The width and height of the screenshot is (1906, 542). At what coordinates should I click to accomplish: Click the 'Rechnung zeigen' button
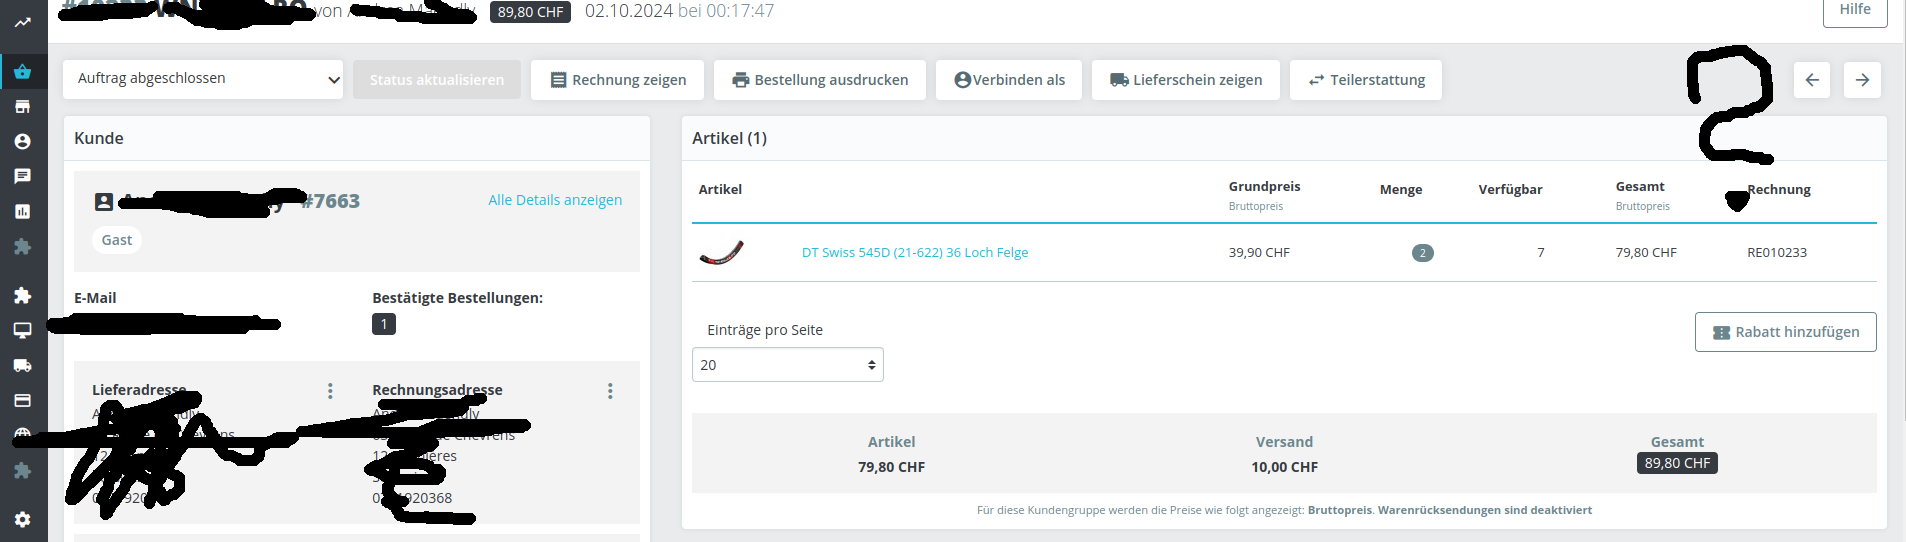617,80
